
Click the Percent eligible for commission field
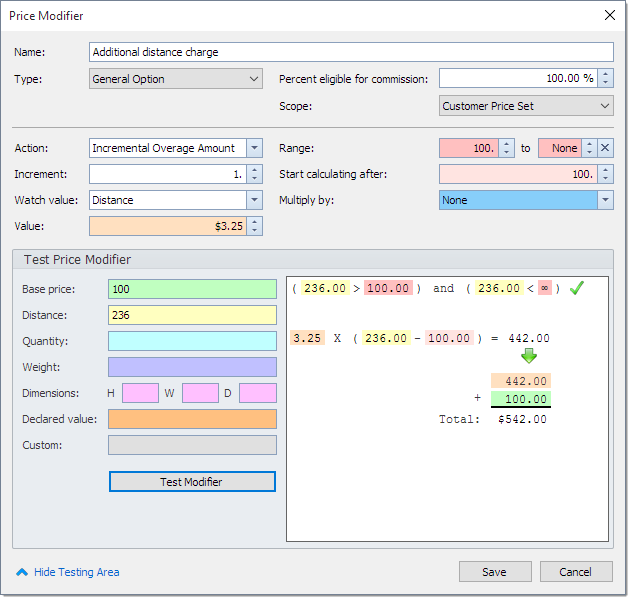[518, 78]
